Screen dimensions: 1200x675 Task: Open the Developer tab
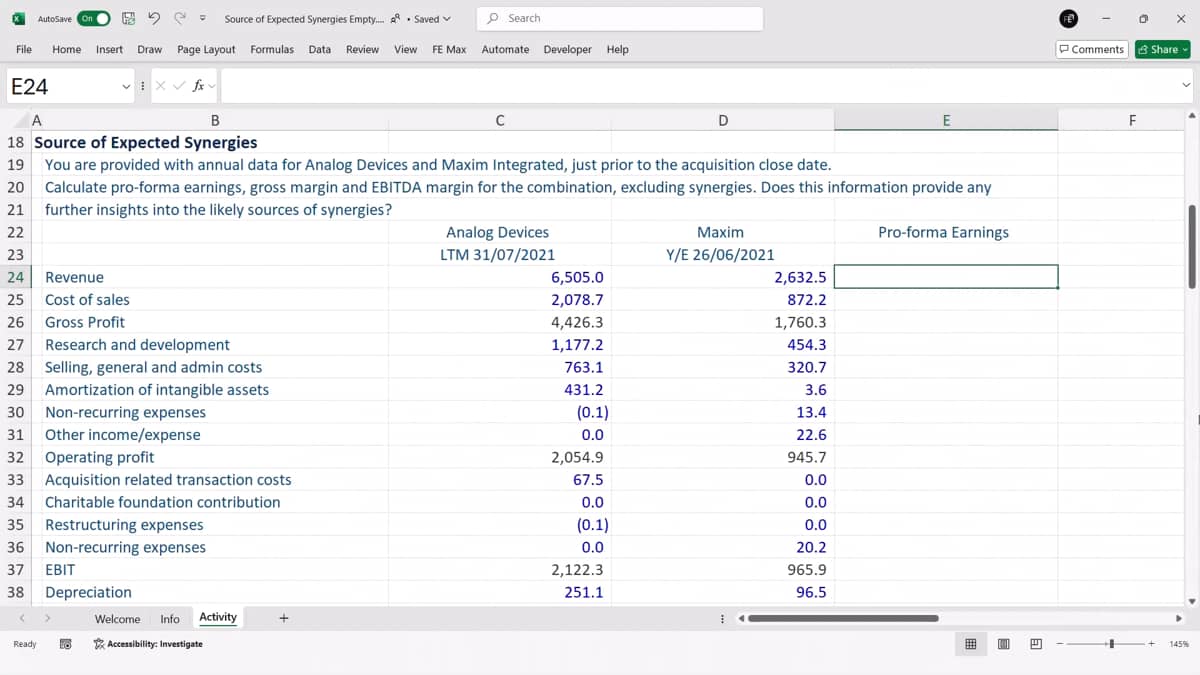tap(567, 49)
